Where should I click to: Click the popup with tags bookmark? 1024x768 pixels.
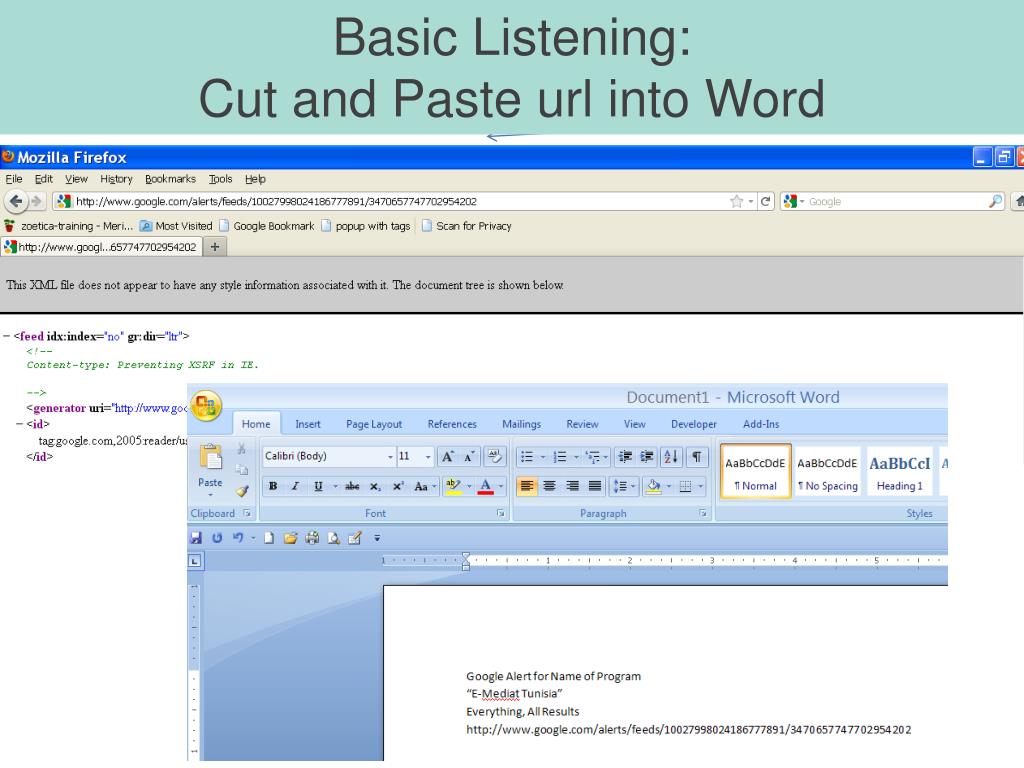[x=366, y=226]
